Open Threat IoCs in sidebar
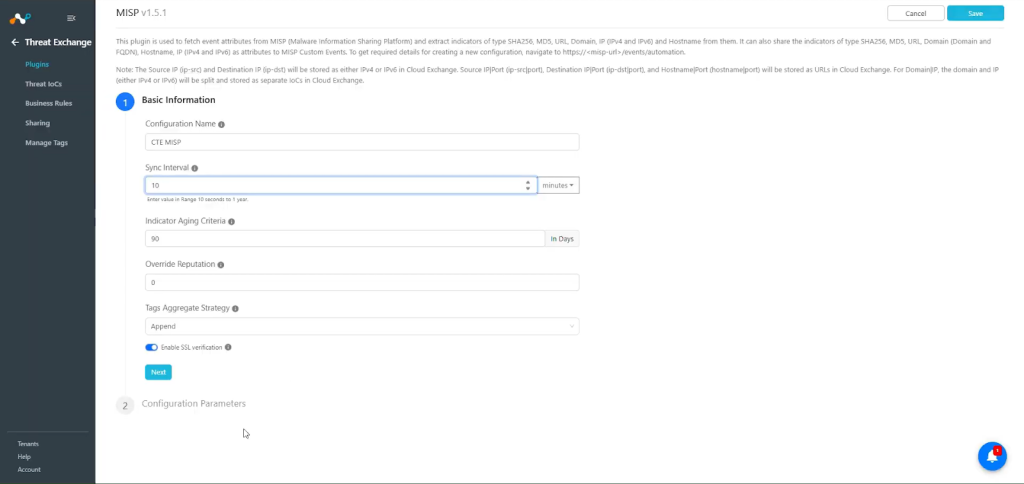This screenshot has width=1024, height=484. point(44,84)
